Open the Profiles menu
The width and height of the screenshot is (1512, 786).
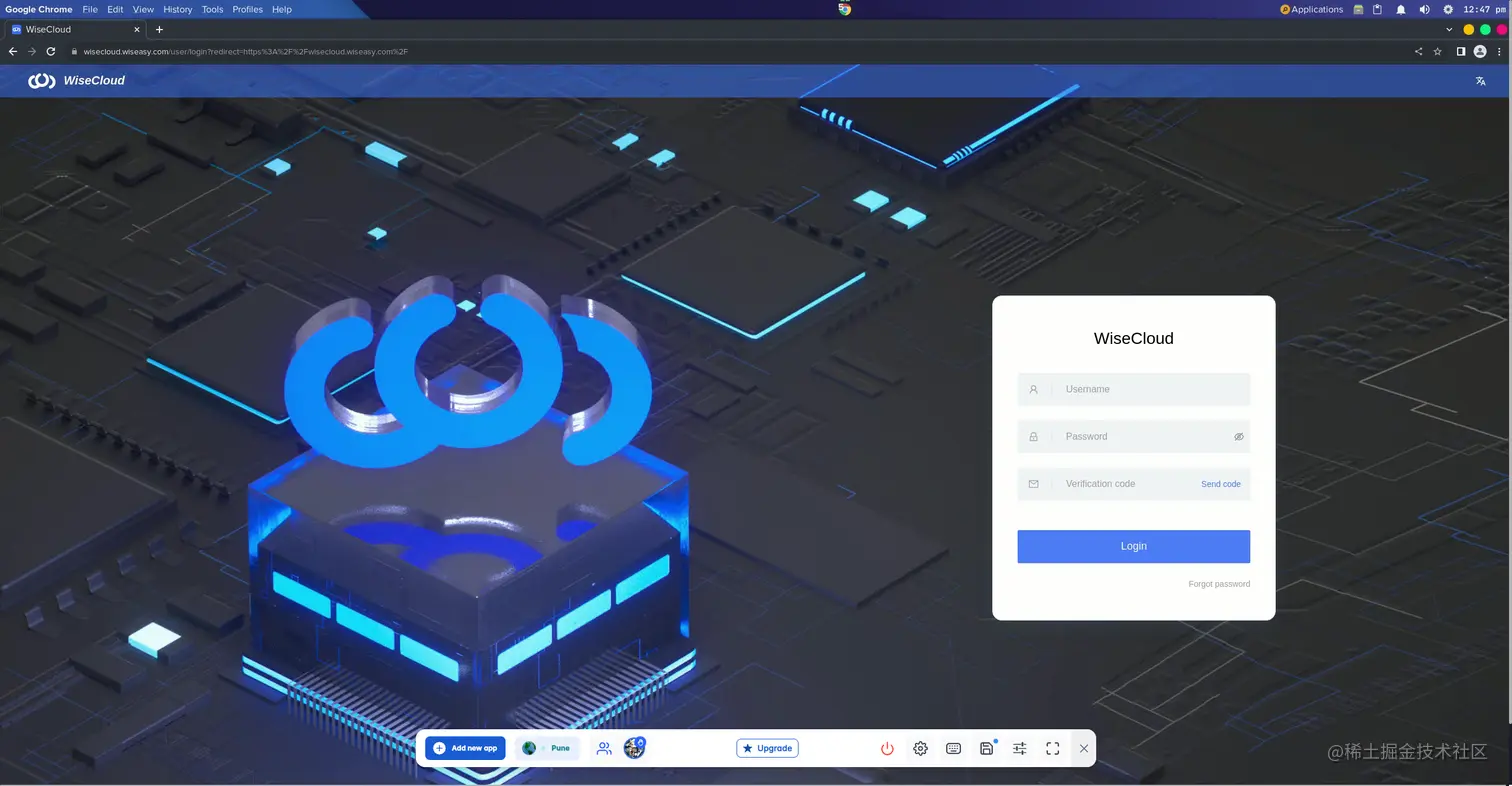click(x=247, y=9)
